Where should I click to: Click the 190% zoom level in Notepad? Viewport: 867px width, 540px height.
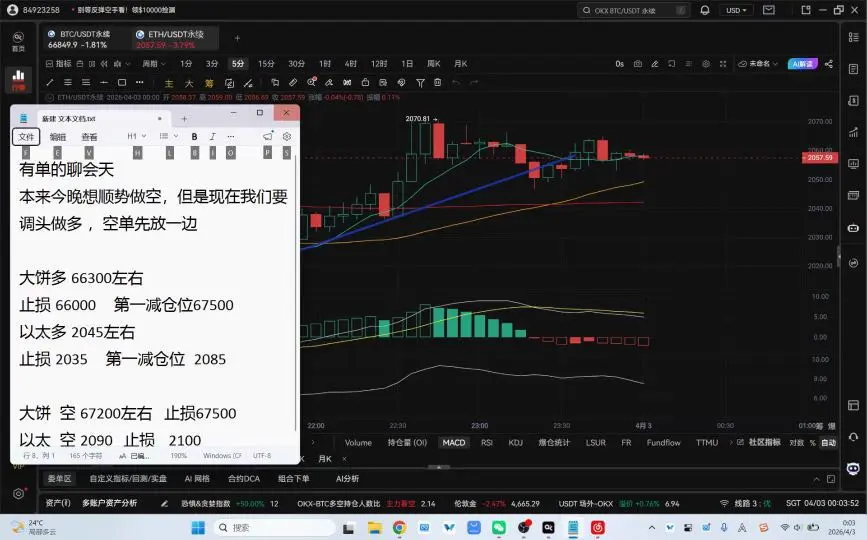pyautogui.click(x=178, y=456)
